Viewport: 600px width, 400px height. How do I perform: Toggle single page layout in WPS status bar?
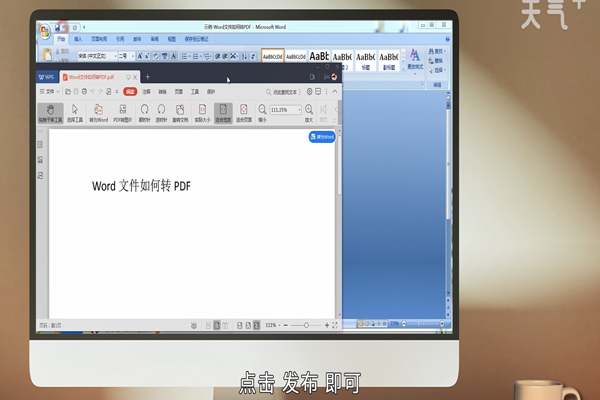click(217, 325)
